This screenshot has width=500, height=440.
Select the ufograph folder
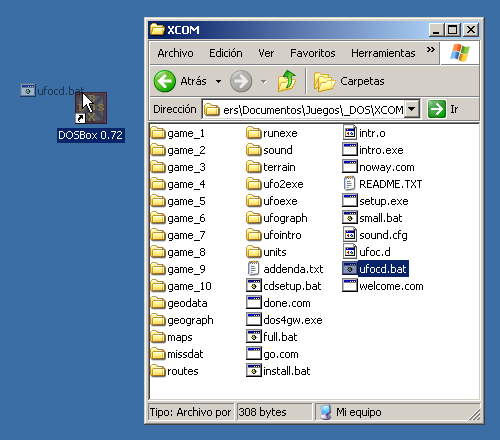point(277,218)
